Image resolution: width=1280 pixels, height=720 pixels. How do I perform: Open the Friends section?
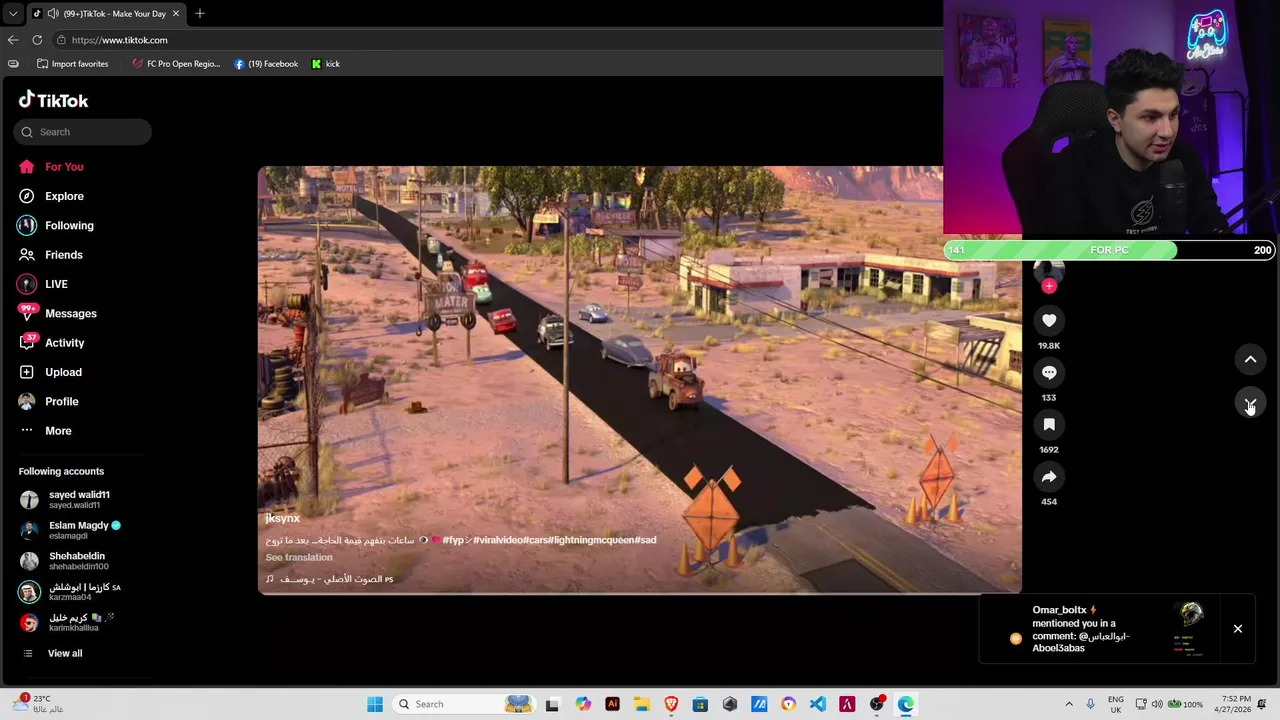(x=50, y=255)
